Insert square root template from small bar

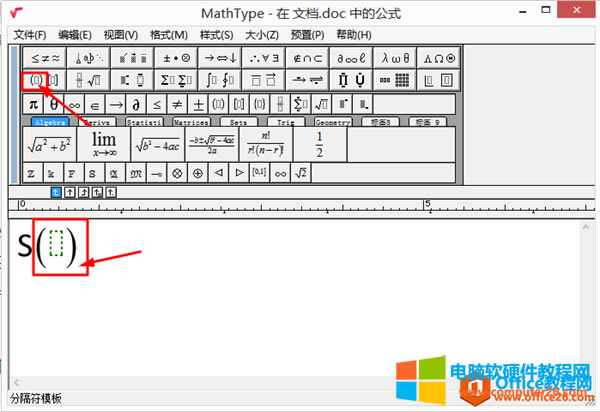click(x=321, y=104)
